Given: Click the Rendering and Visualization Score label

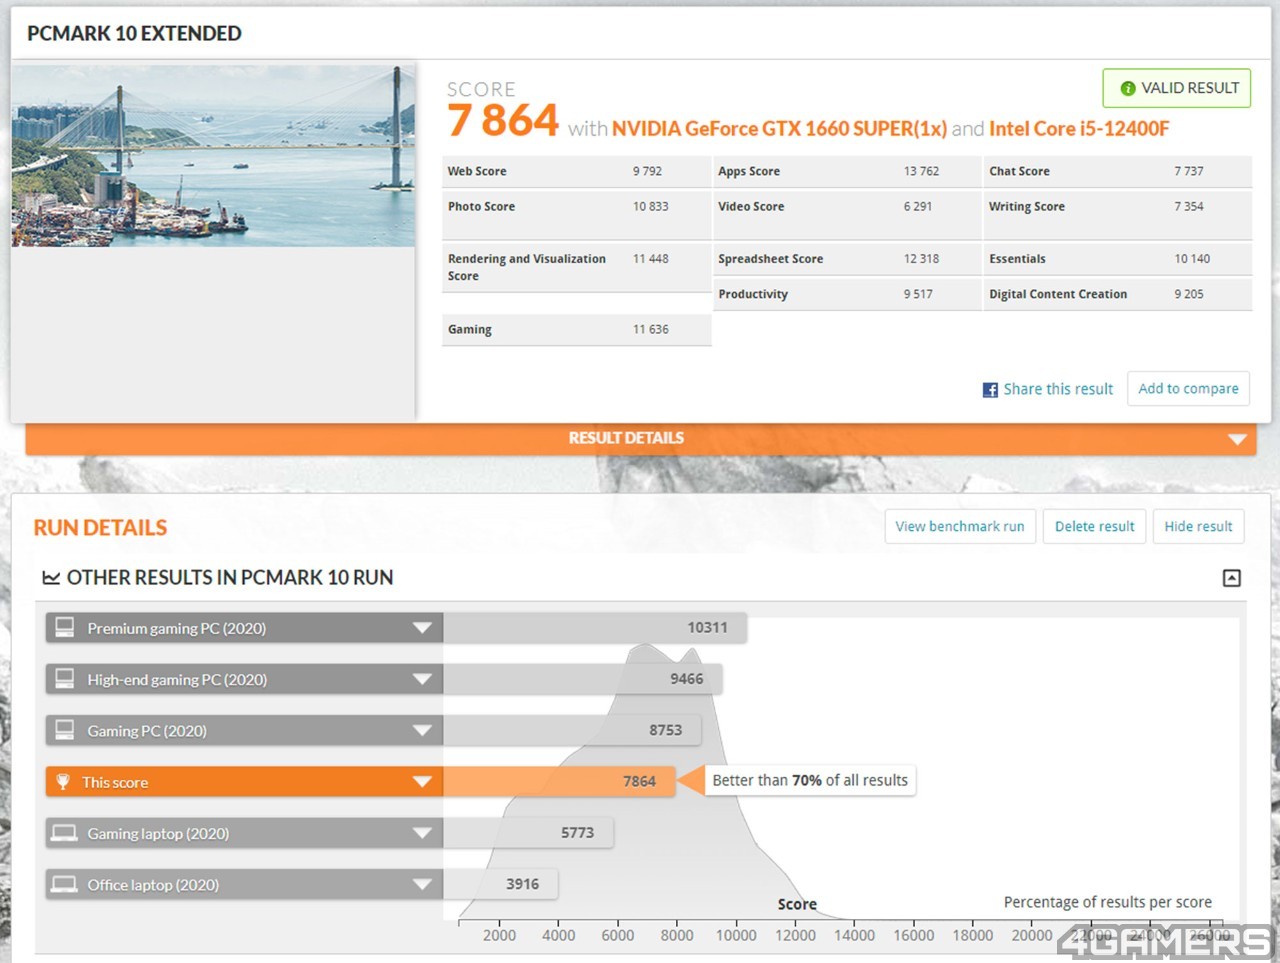Looking at the screenshot, I should (x=527, y=267).
